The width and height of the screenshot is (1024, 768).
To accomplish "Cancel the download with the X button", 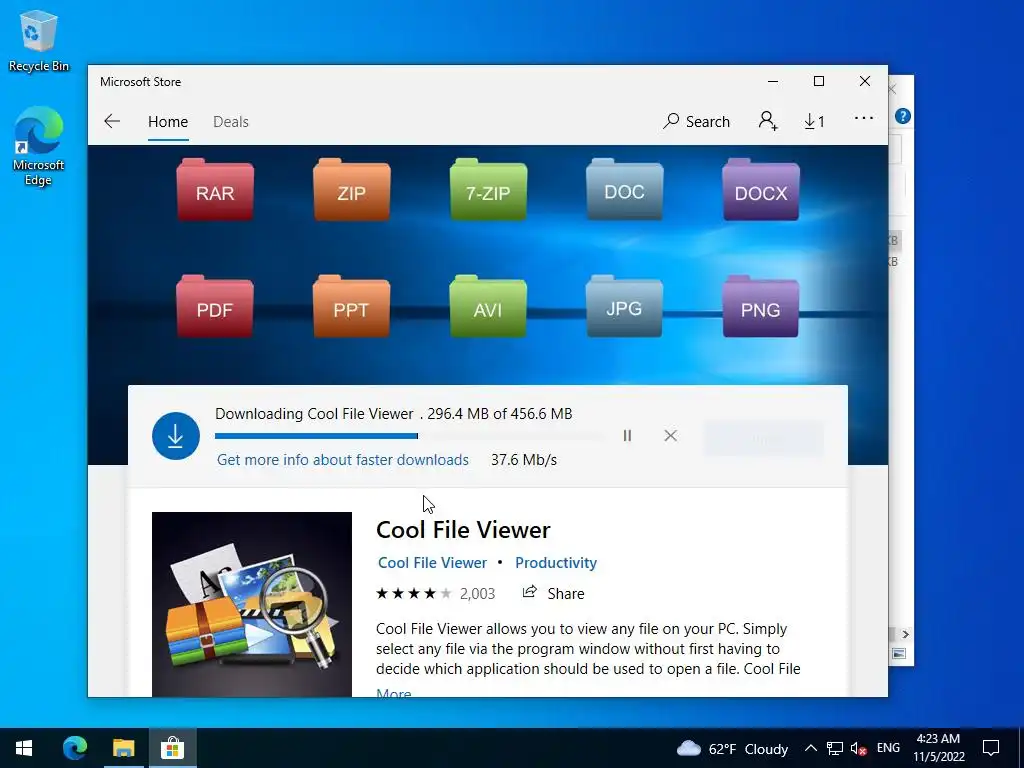I will (x=671, y=436).
